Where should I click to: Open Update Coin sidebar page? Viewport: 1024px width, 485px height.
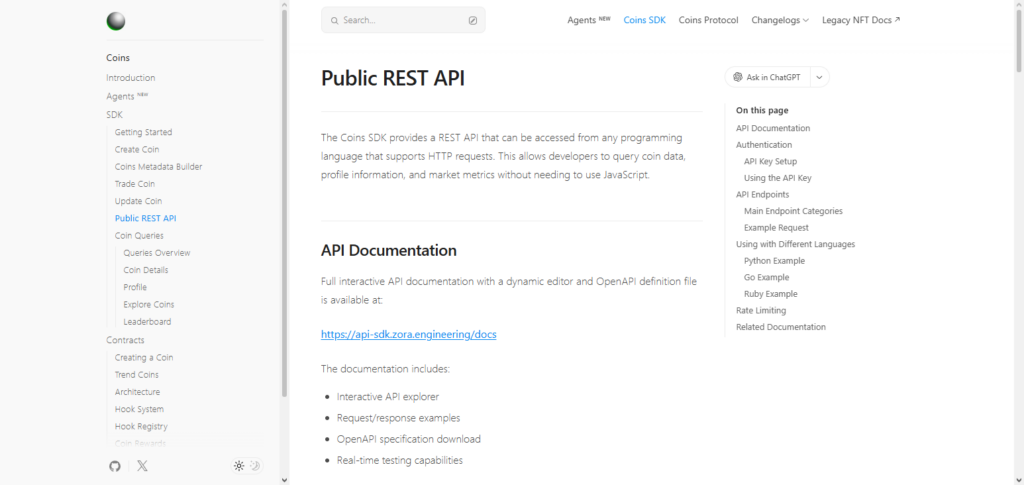click(138, 201)
